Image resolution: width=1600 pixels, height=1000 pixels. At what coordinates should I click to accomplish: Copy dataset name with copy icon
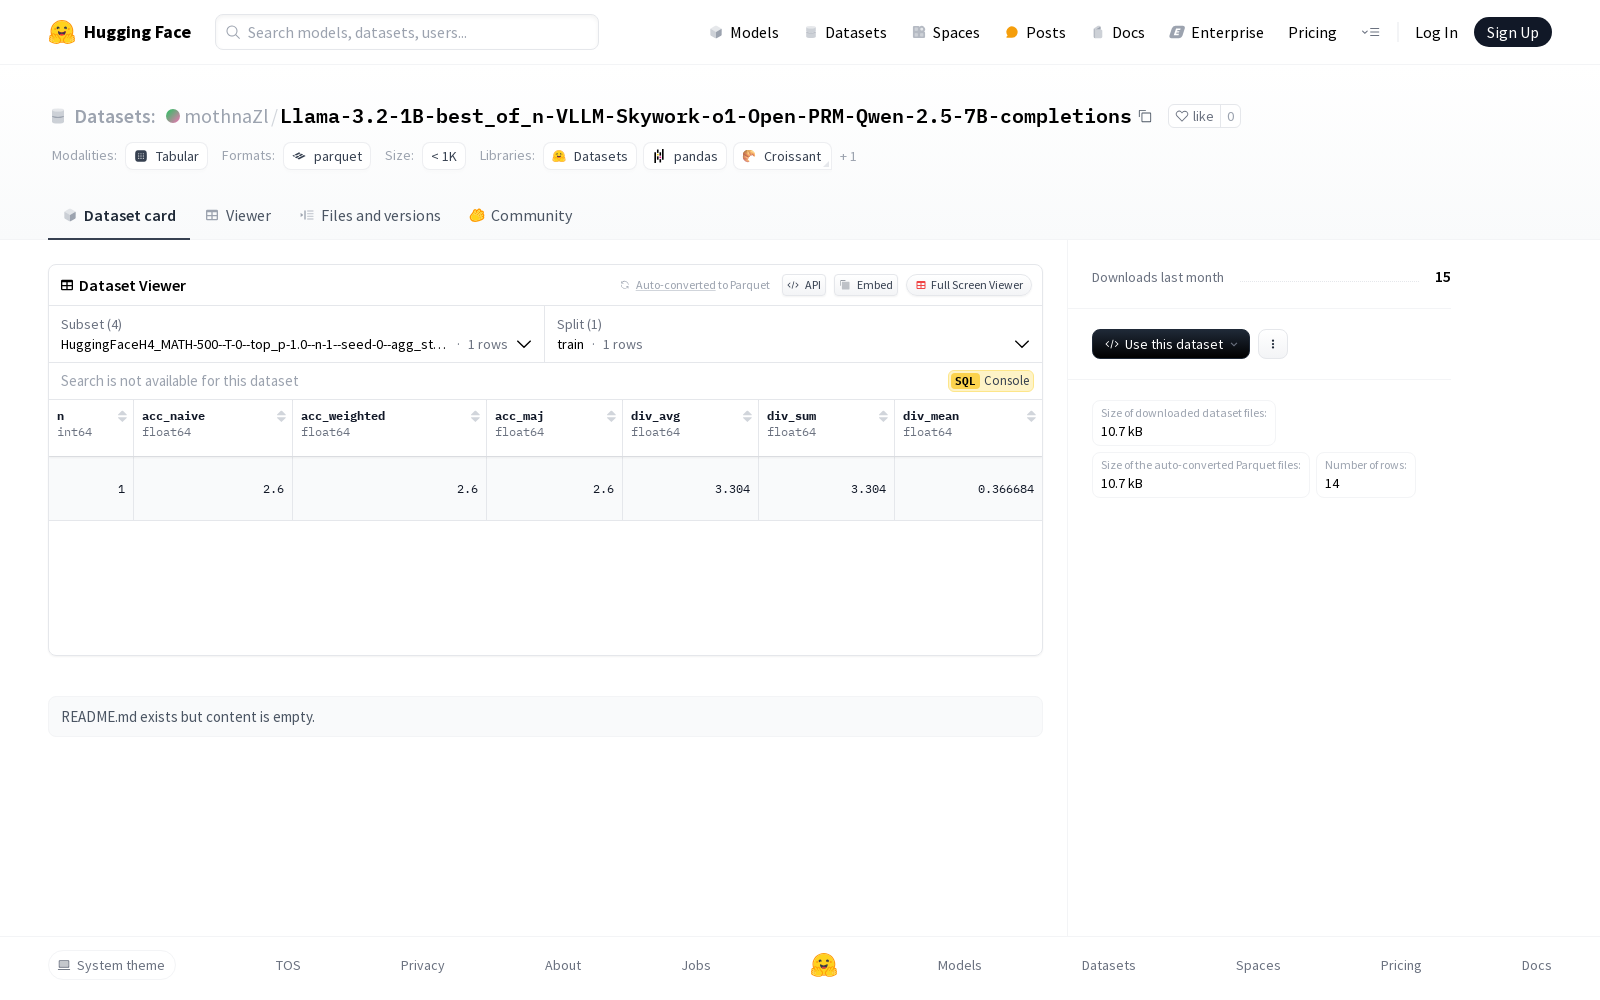[1145, 116]
